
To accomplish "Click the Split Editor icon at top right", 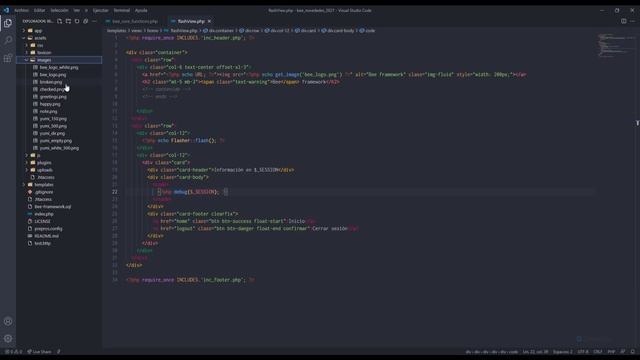I will tap(624, 21).
